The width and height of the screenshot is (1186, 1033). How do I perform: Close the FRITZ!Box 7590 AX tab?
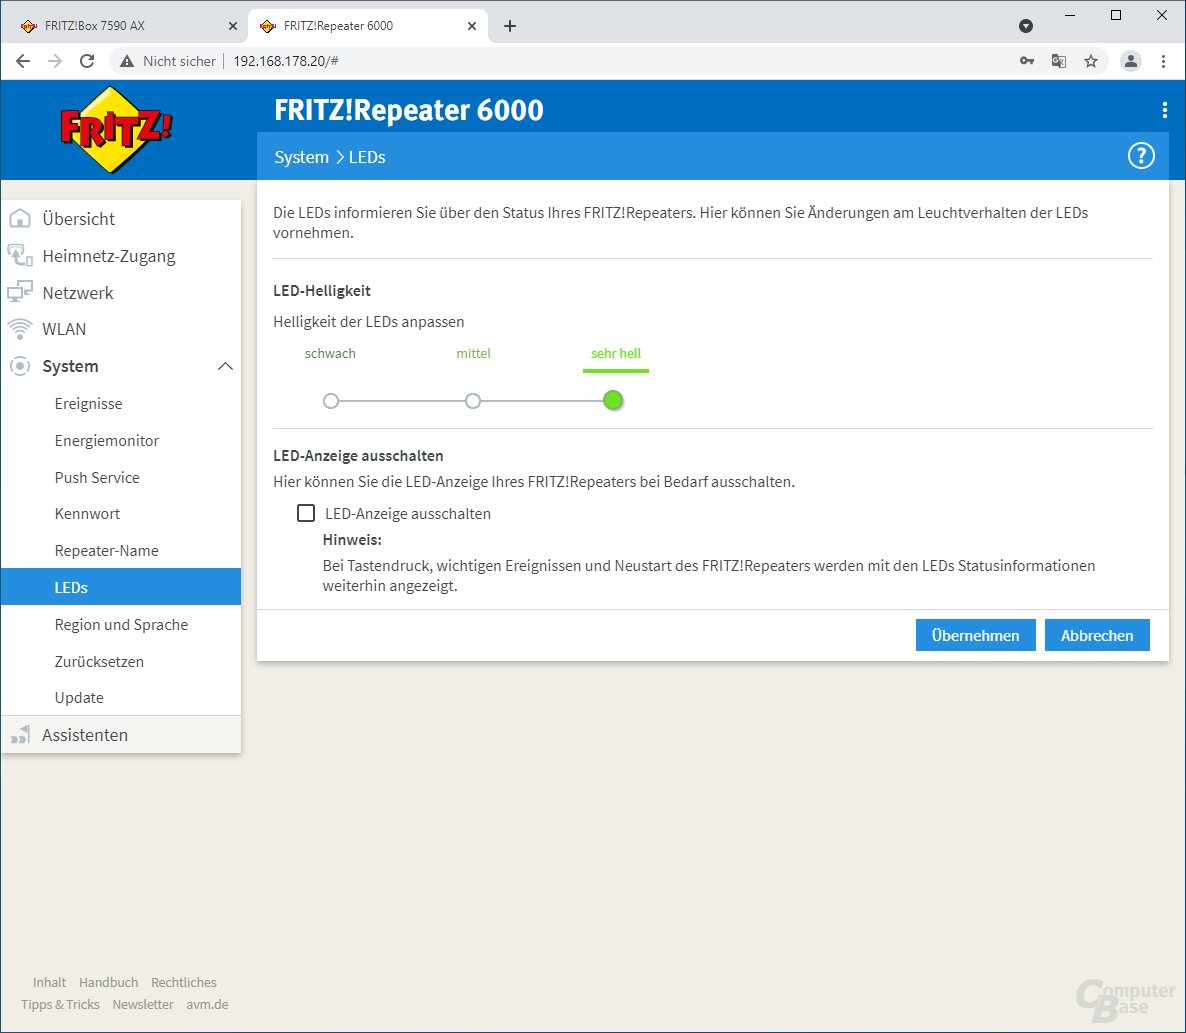tap(232, 26)
